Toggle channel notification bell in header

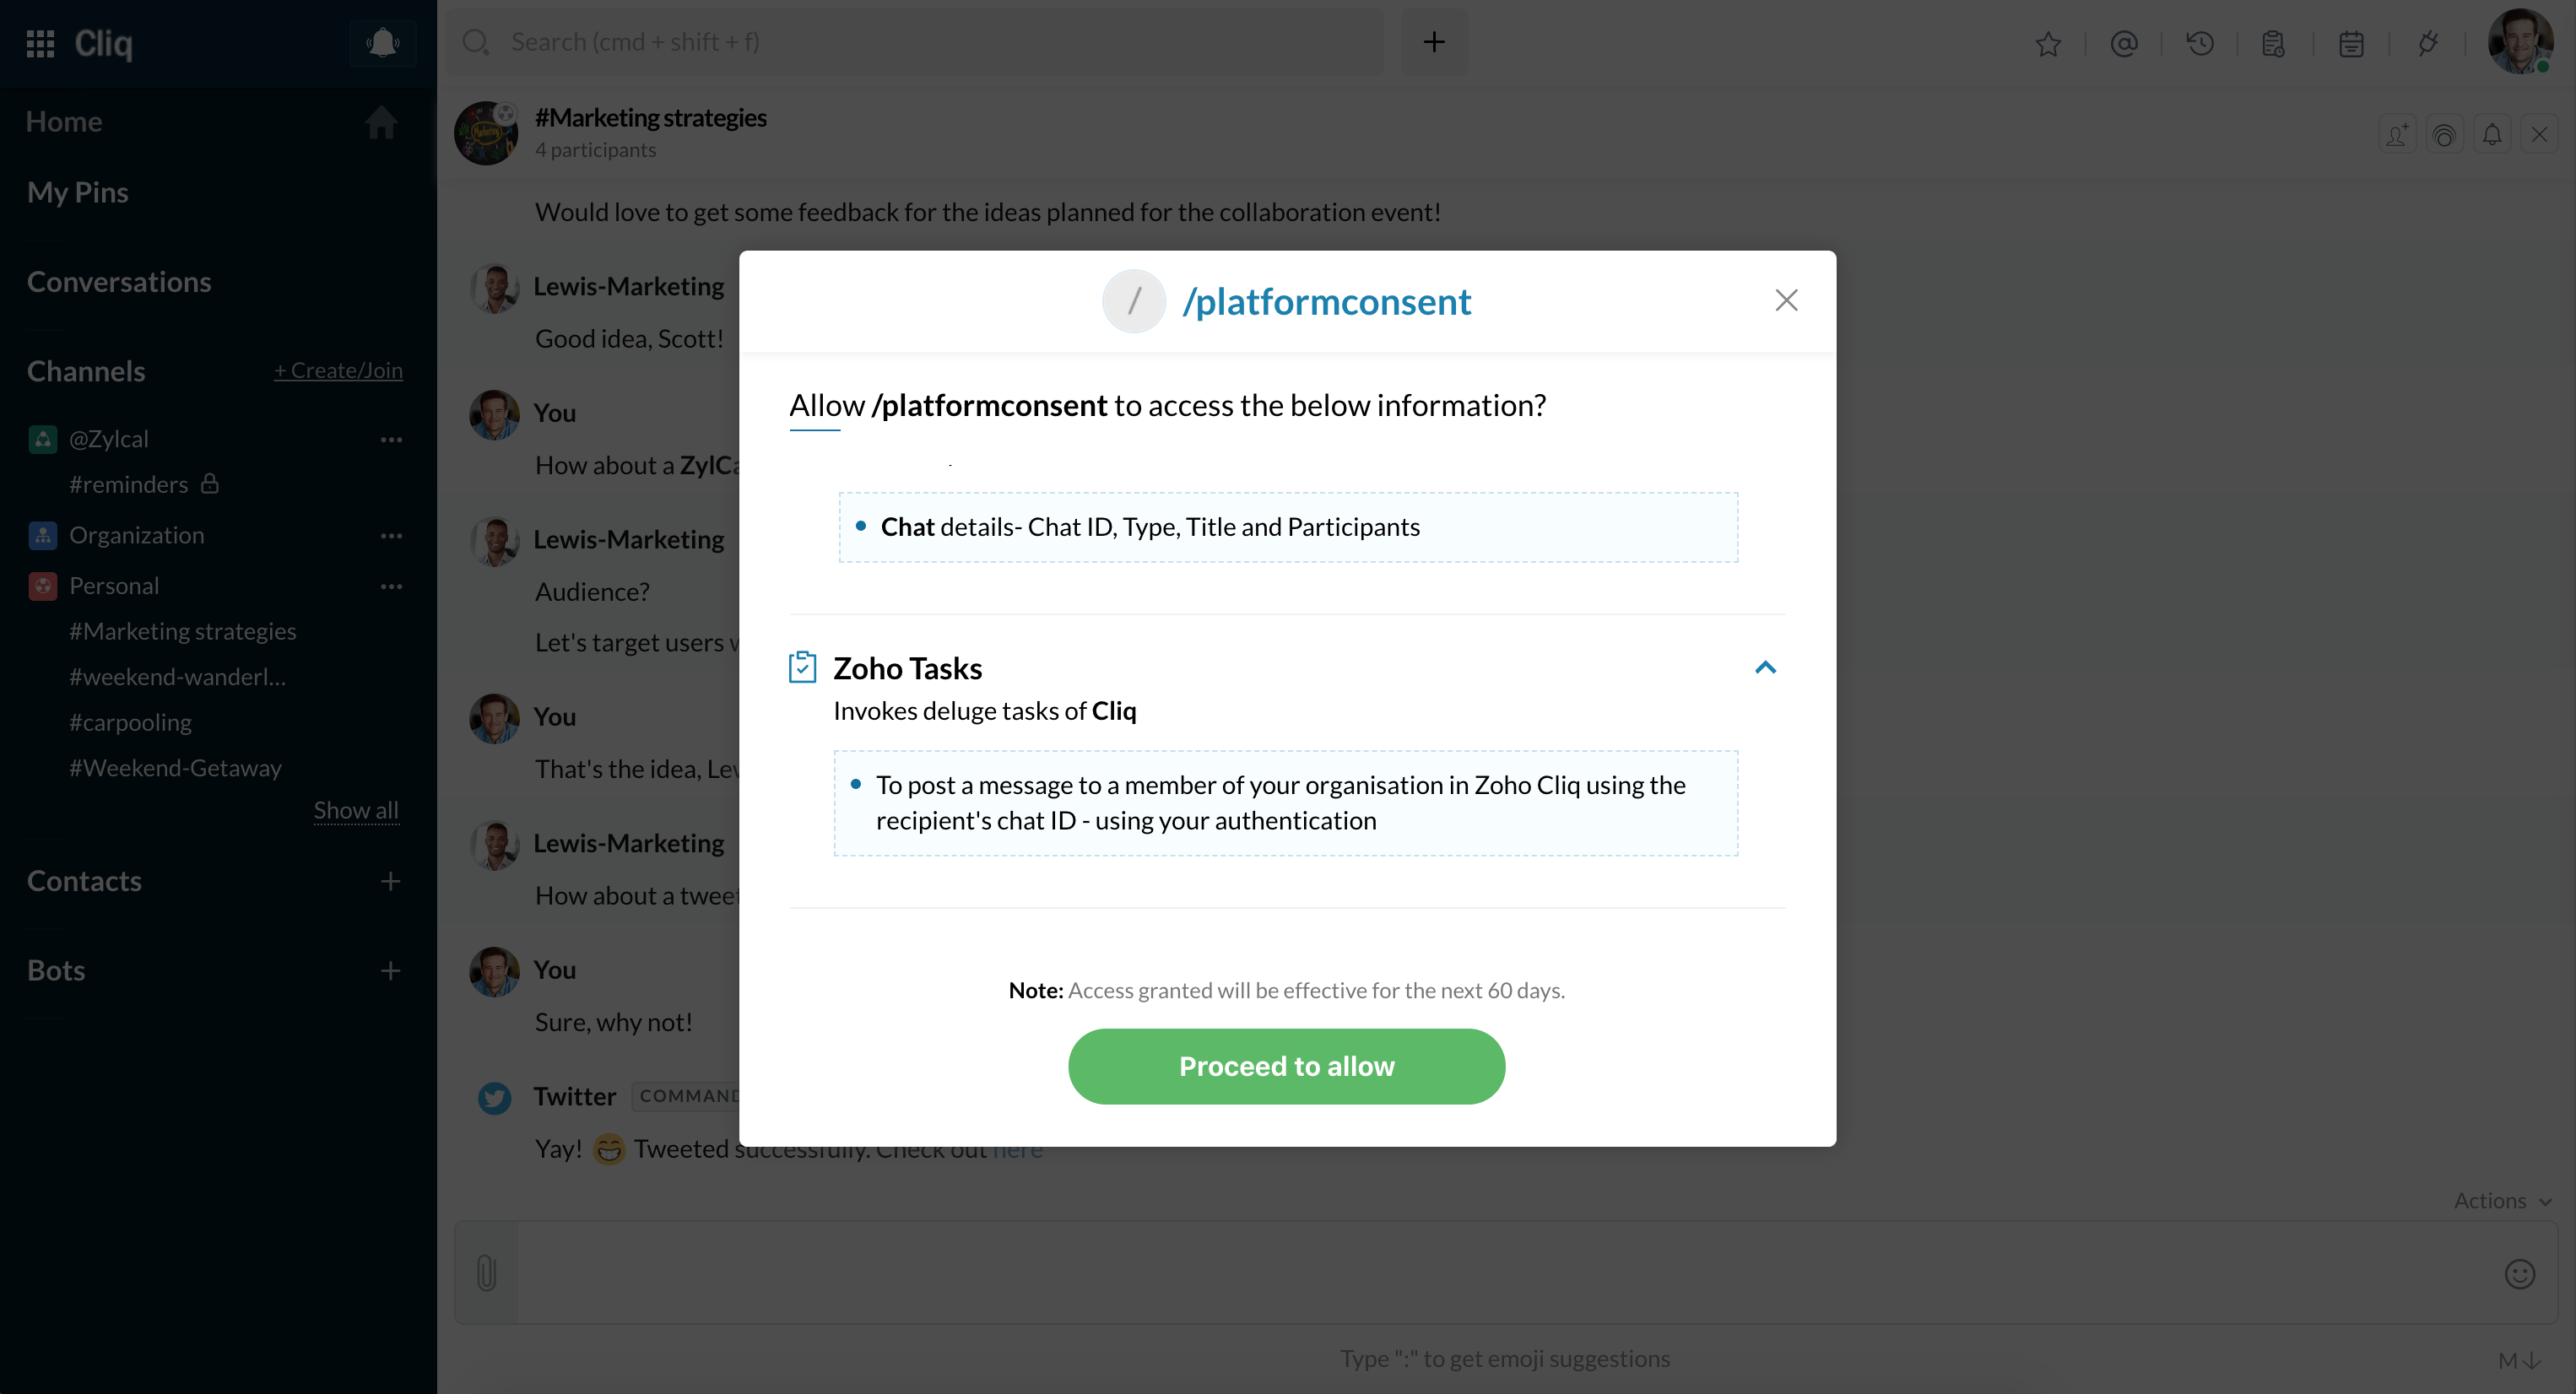2492,134
